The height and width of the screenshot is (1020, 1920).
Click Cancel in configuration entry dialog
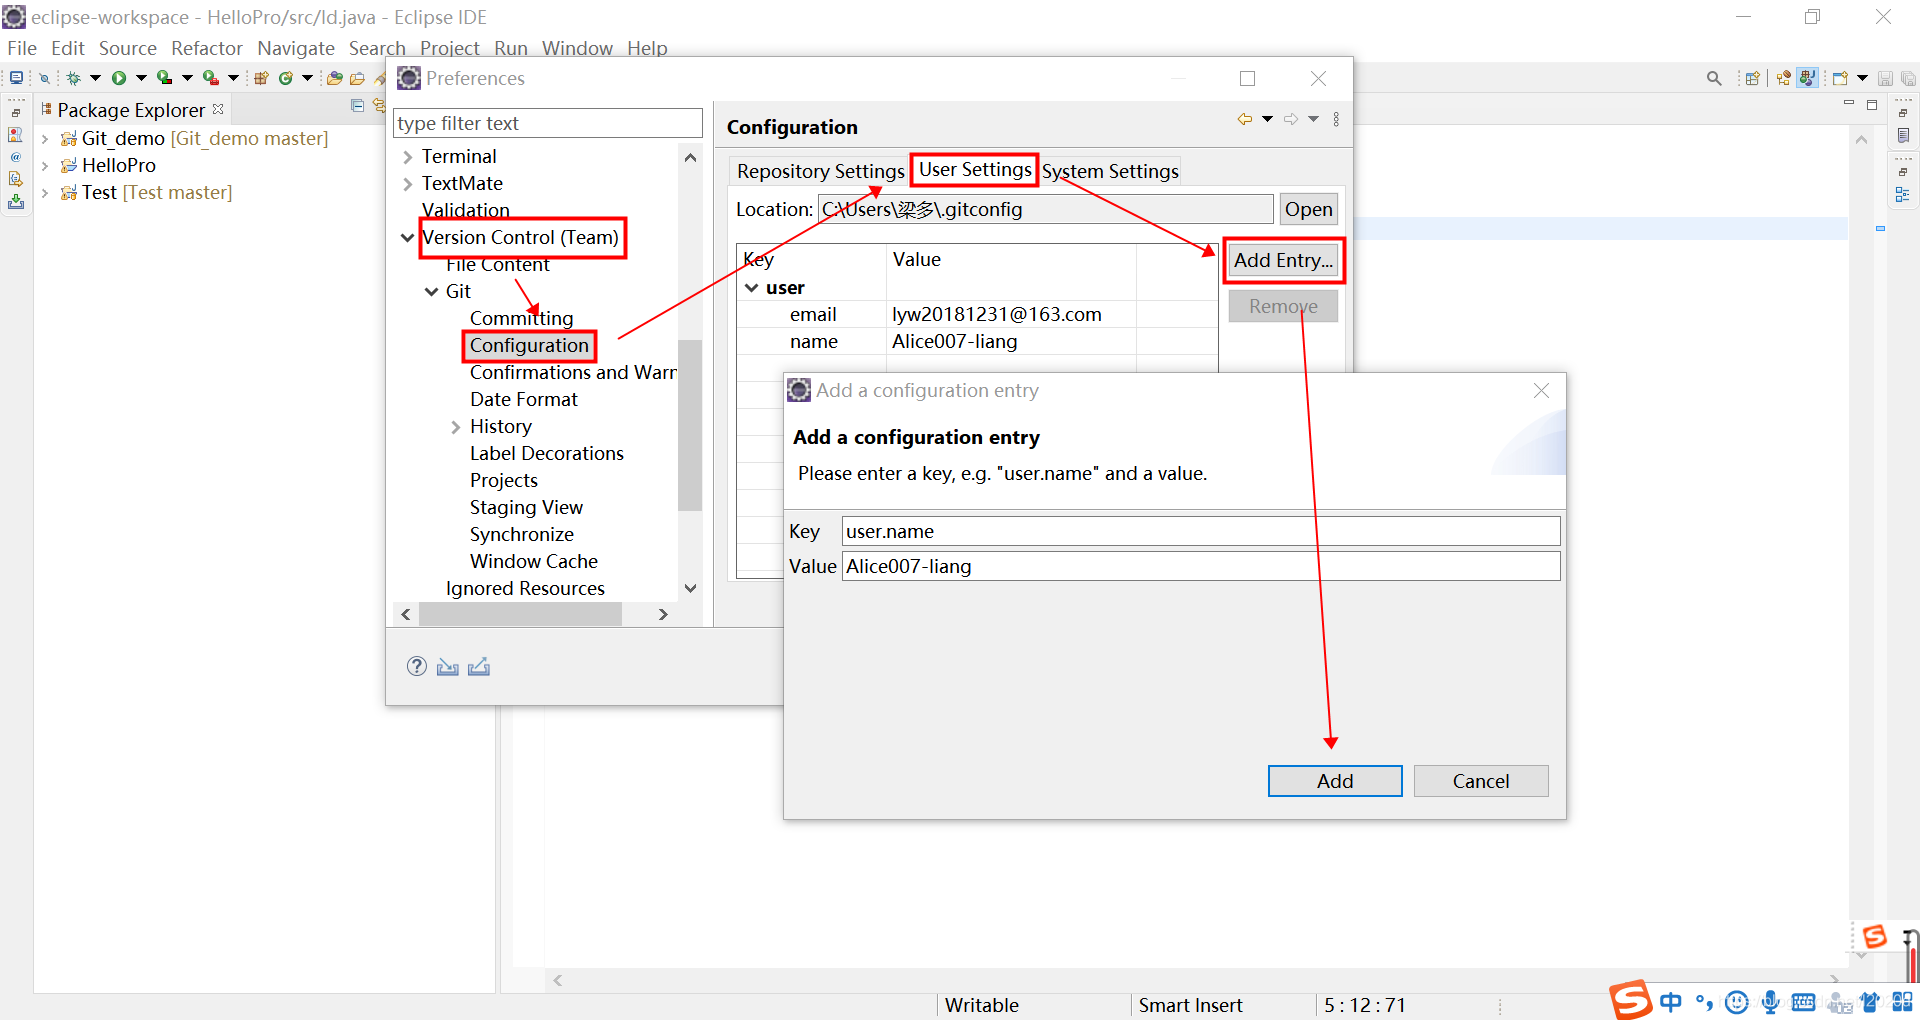pyautogui.click(x=1481, y=781)
